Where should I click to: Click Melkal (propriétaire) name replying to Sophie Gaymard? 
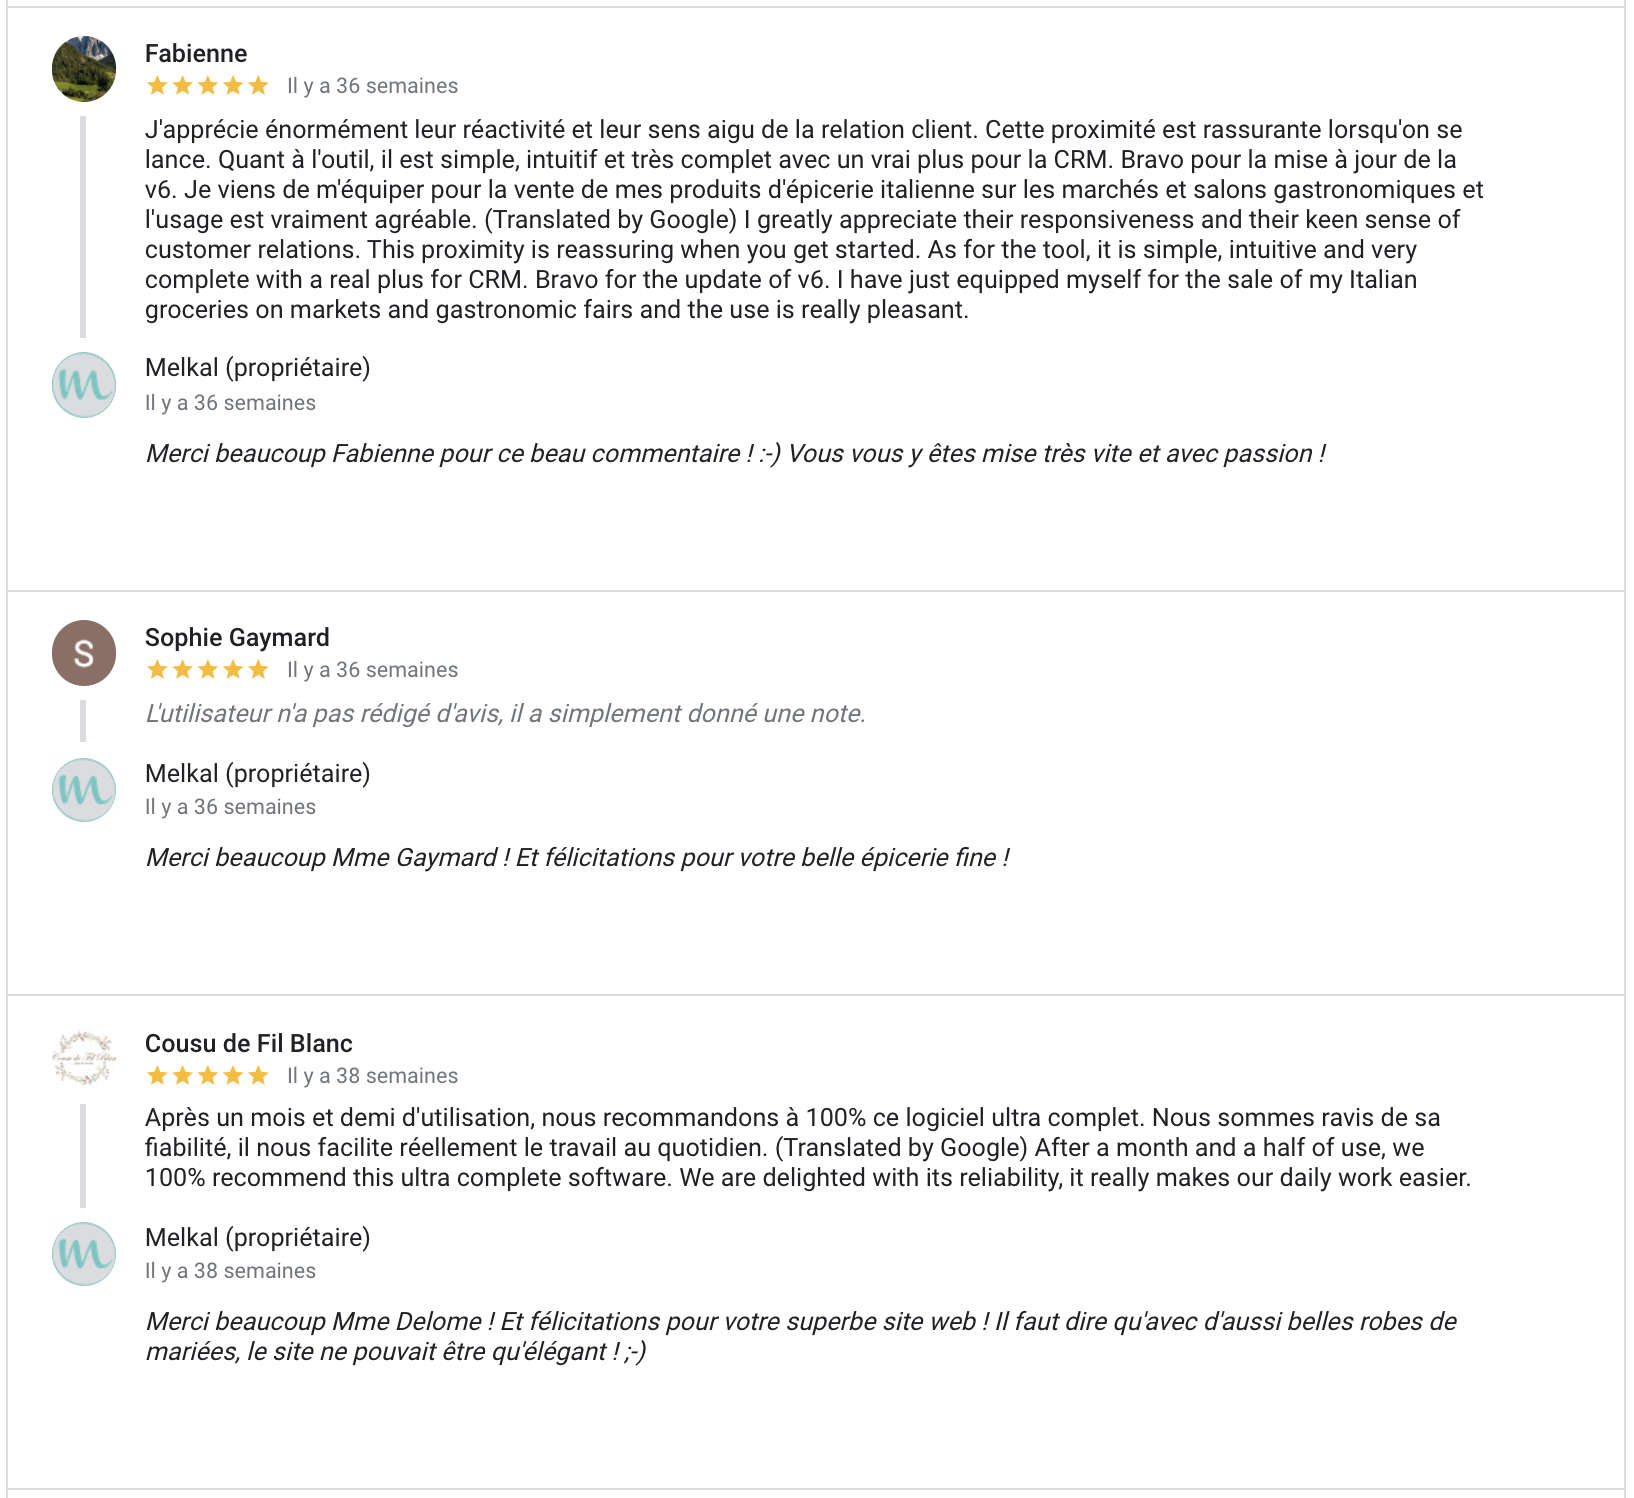click(257, 774)
